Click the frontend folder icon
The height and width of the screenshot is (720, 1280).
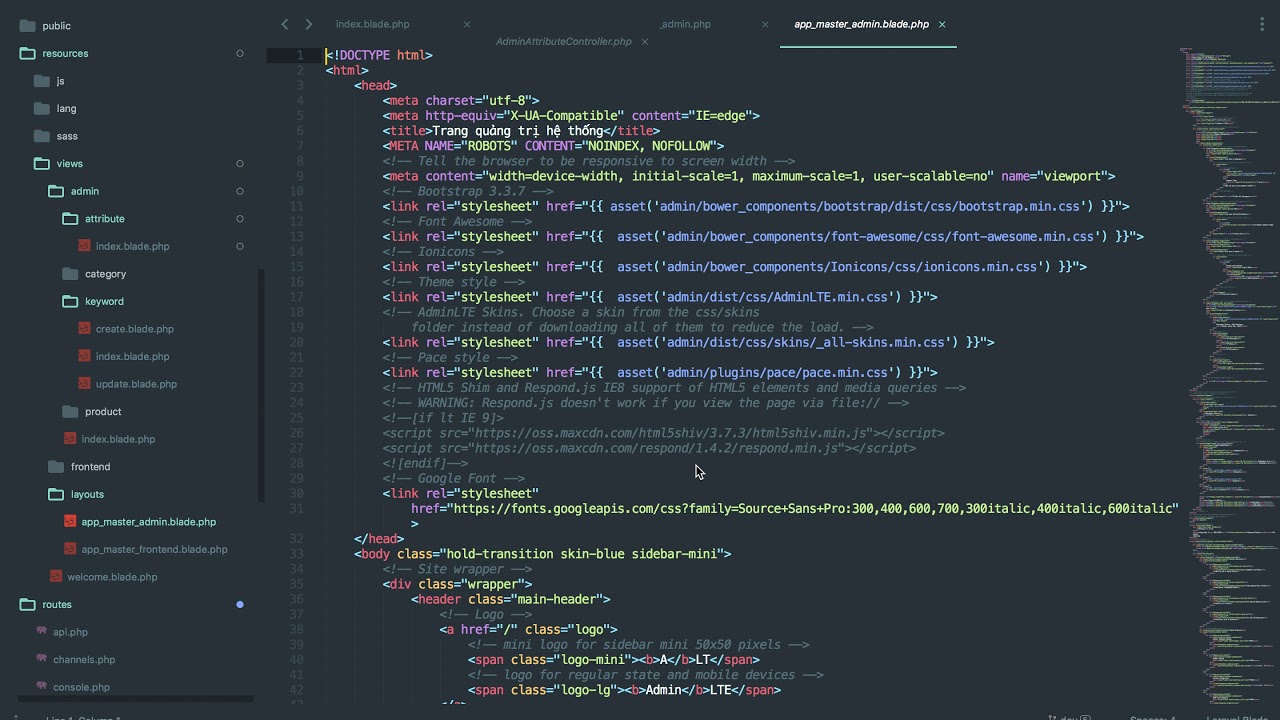(x=56, y=467)
